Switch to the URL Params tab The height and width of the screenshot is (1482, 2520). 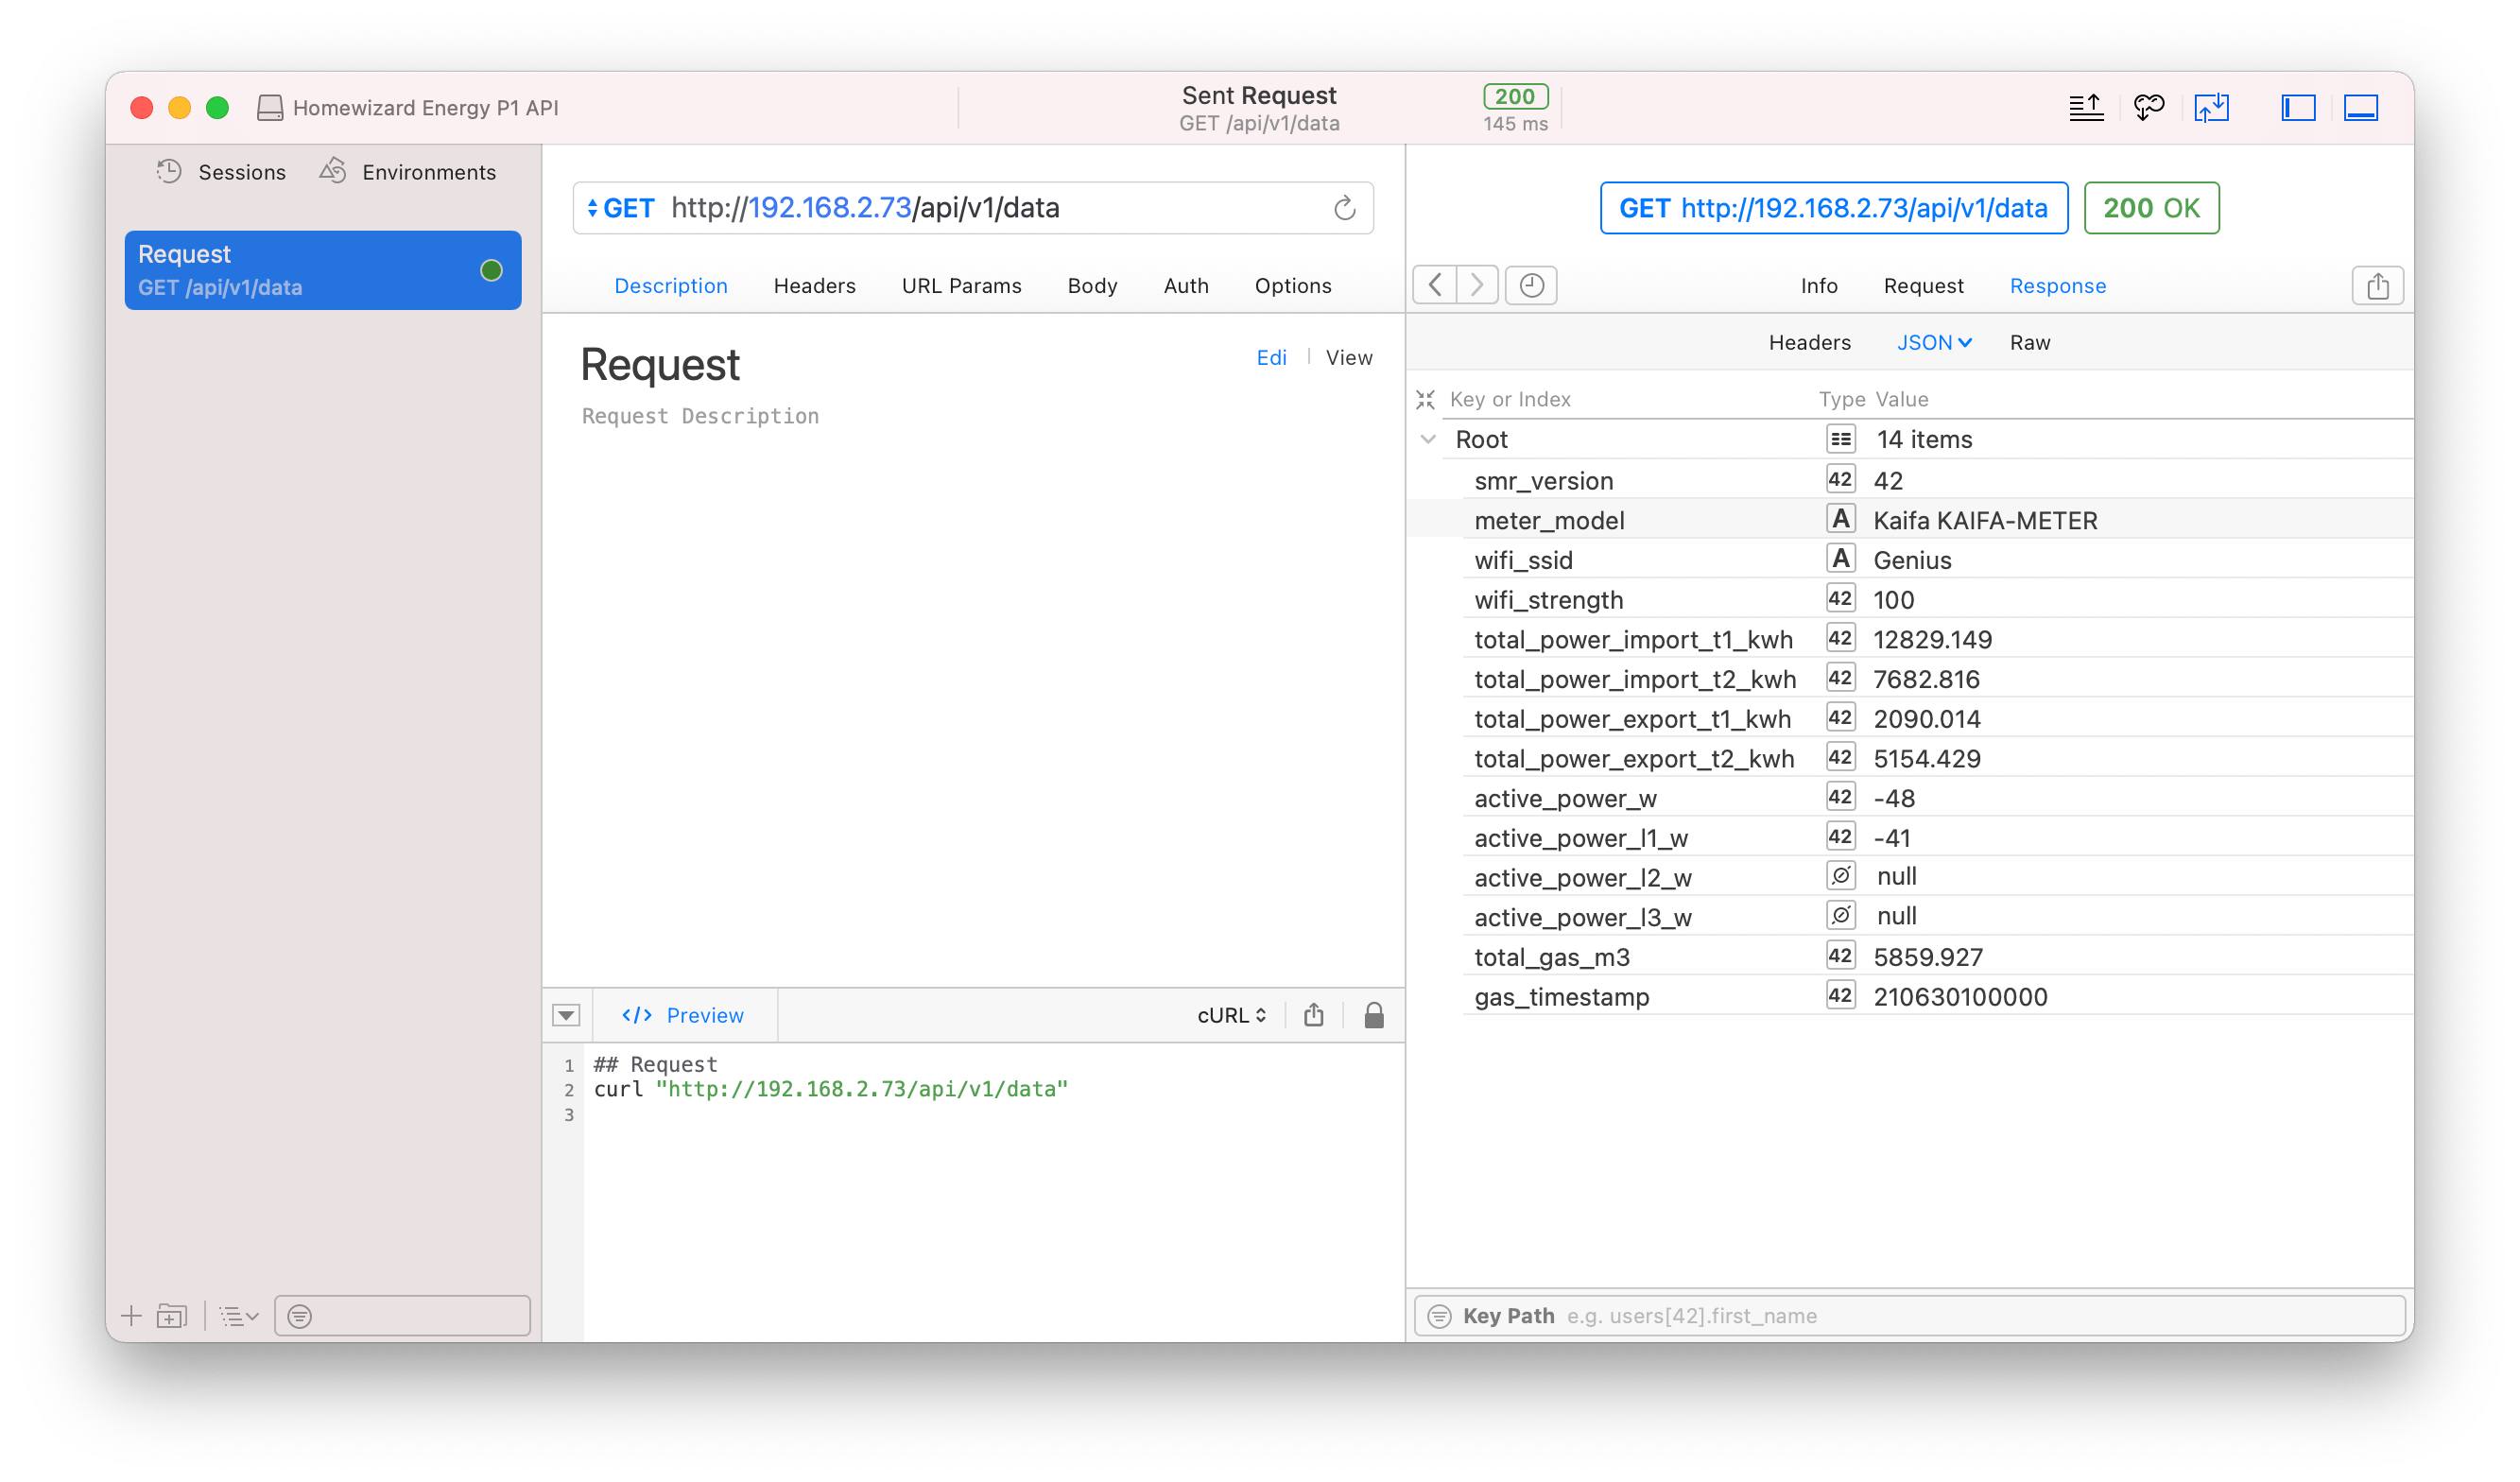pyautogui.click(x=961, y=286)
